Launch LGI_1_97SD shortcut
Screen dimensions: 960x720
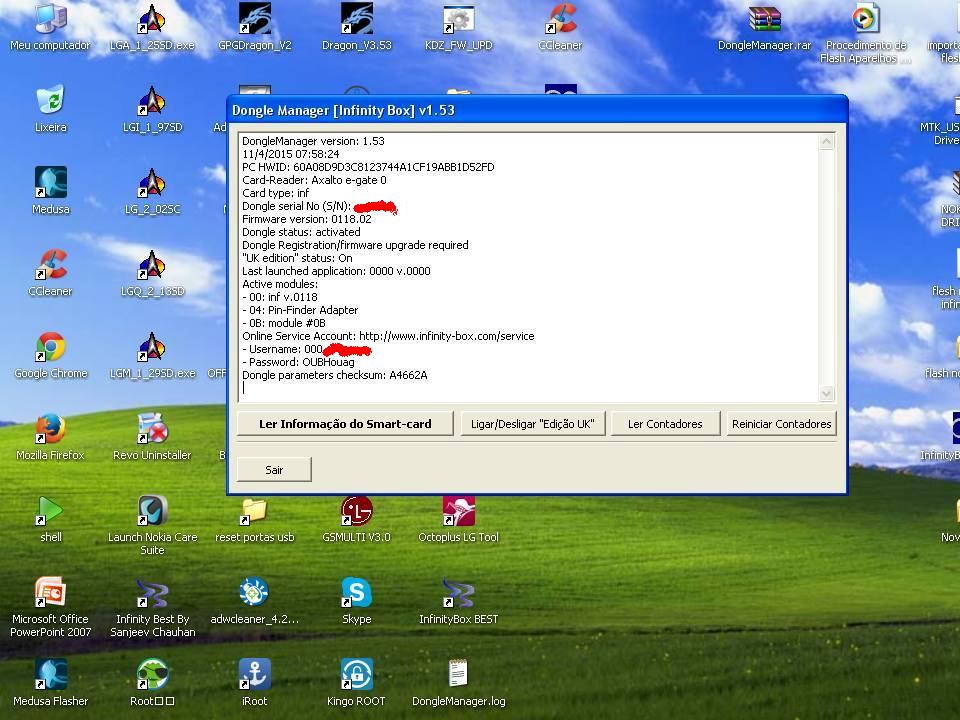point(152,109)
